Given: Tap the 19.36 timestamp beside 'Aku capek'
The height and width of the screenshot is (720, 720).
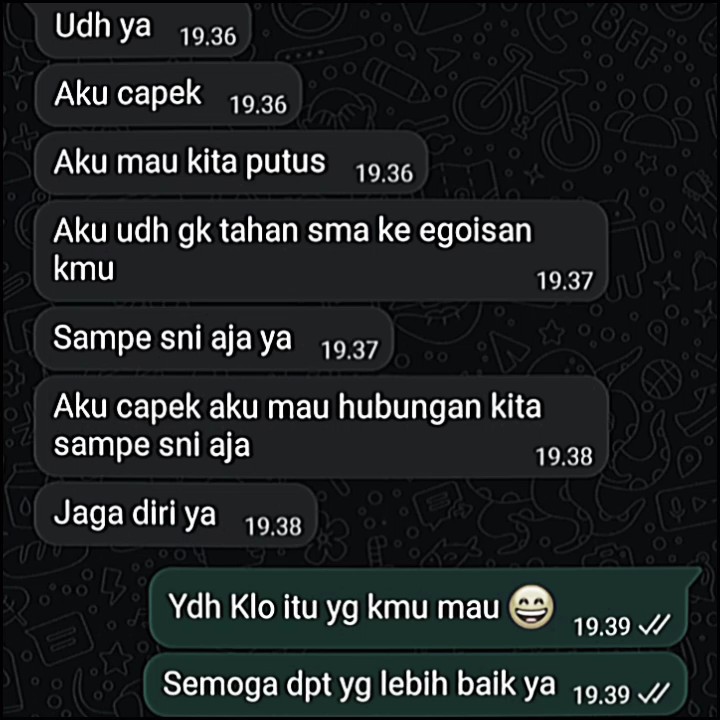Looking at the screenshot, I should [258, 105].
